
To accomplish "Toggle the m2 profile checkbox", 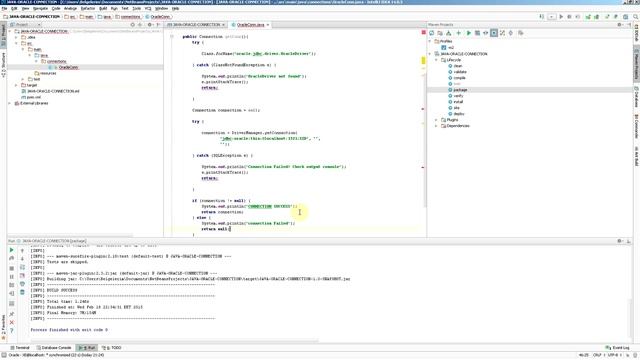I will pyautogui.click(x=444, y=48).
